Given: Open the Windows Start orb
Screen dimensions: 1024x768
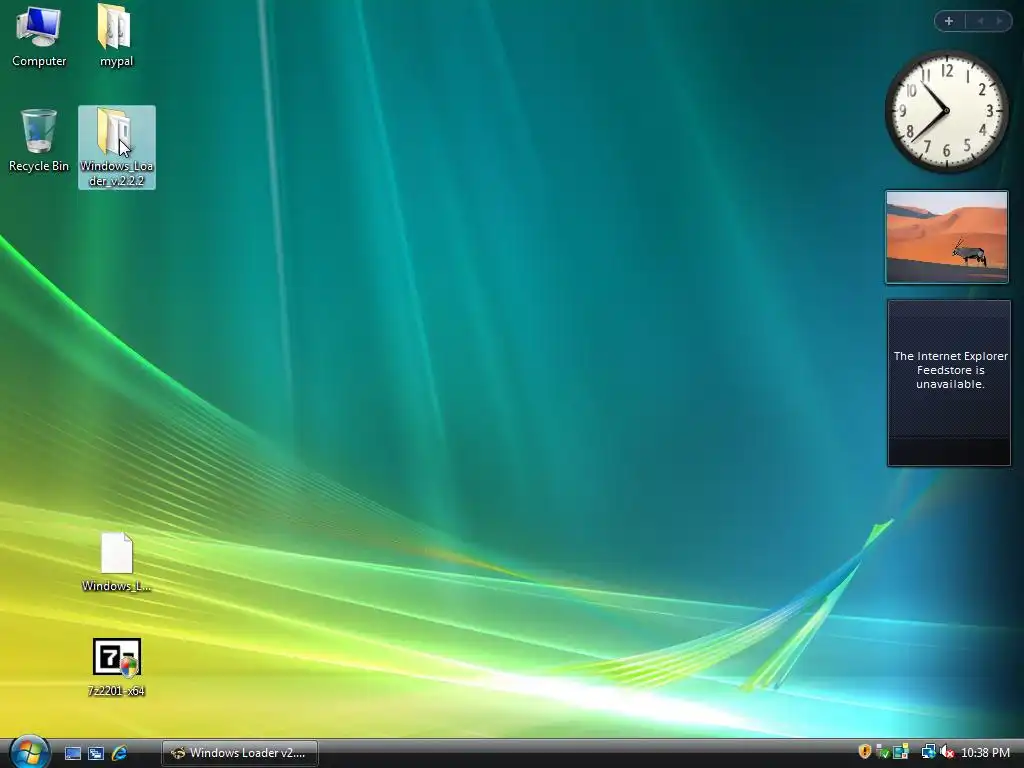Looking at the screenshot, I should [x=29, y=752].
